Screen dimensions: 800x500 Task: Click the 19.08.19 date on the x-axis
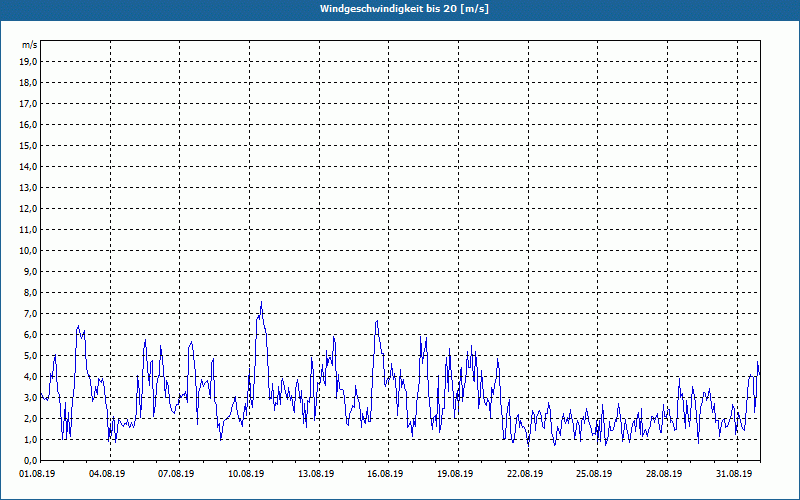click(454, 474)
